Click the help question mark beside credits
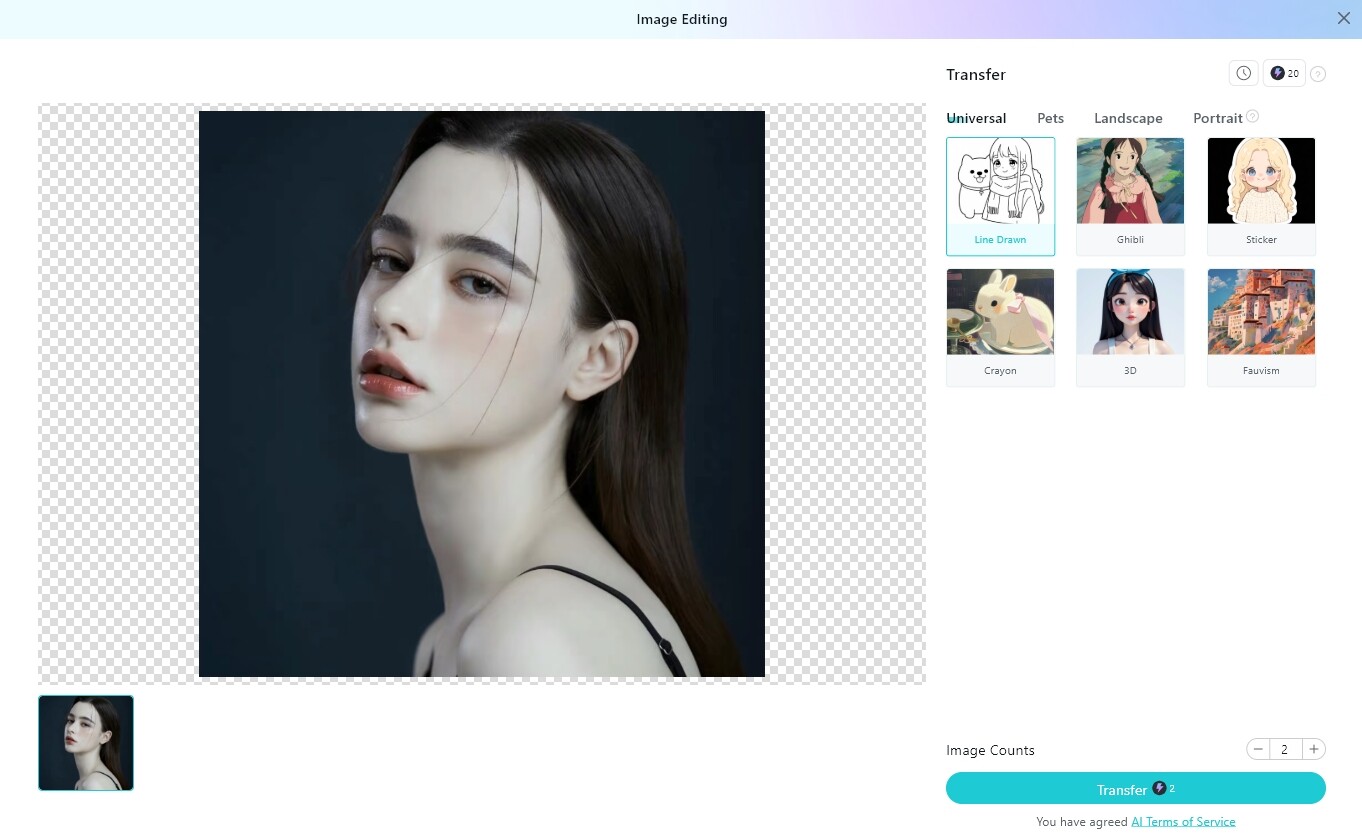This screenshot has width=1362, height=836. tap(1318, 74)
